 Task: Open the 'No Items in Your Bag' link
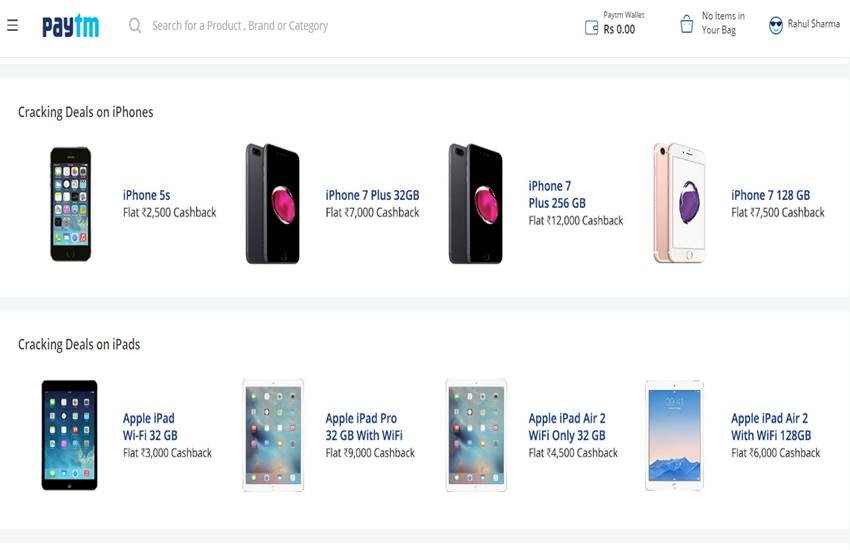click(x=722, y=23)
